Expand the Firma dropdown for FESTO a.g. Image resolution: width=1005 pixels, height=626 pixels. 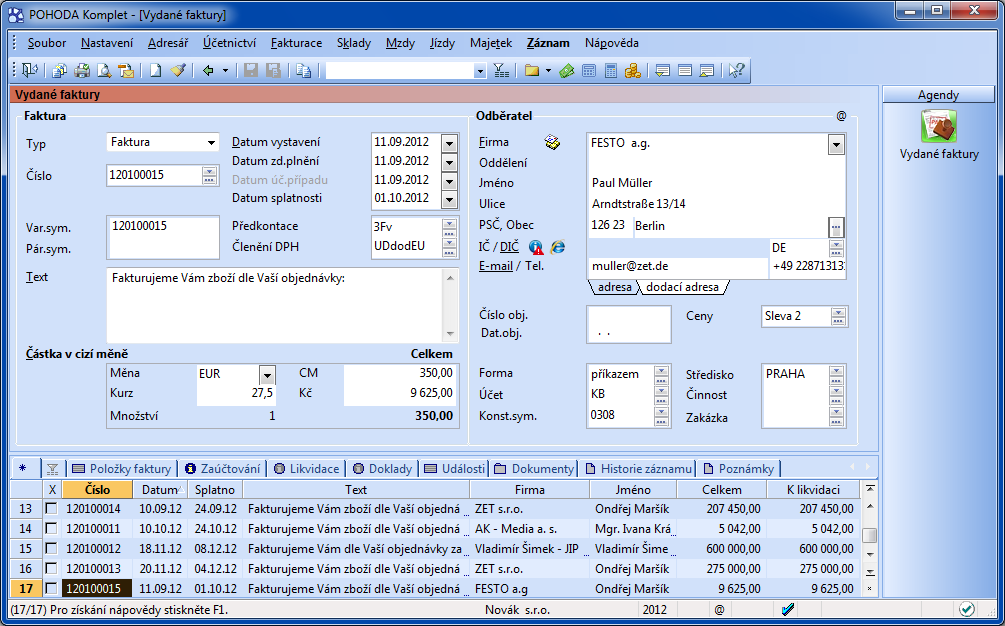pyautogui.click(x=836, y=145)
